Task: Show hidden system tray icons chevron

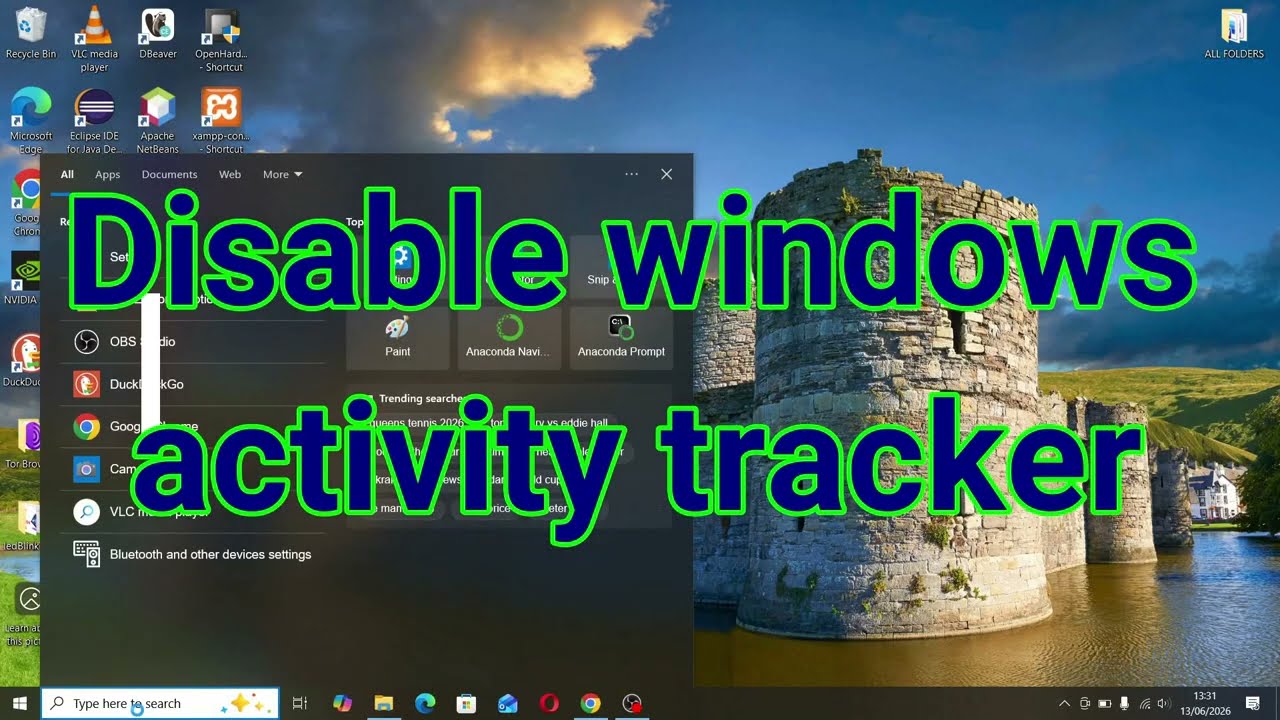Action: coord(1064,703)
